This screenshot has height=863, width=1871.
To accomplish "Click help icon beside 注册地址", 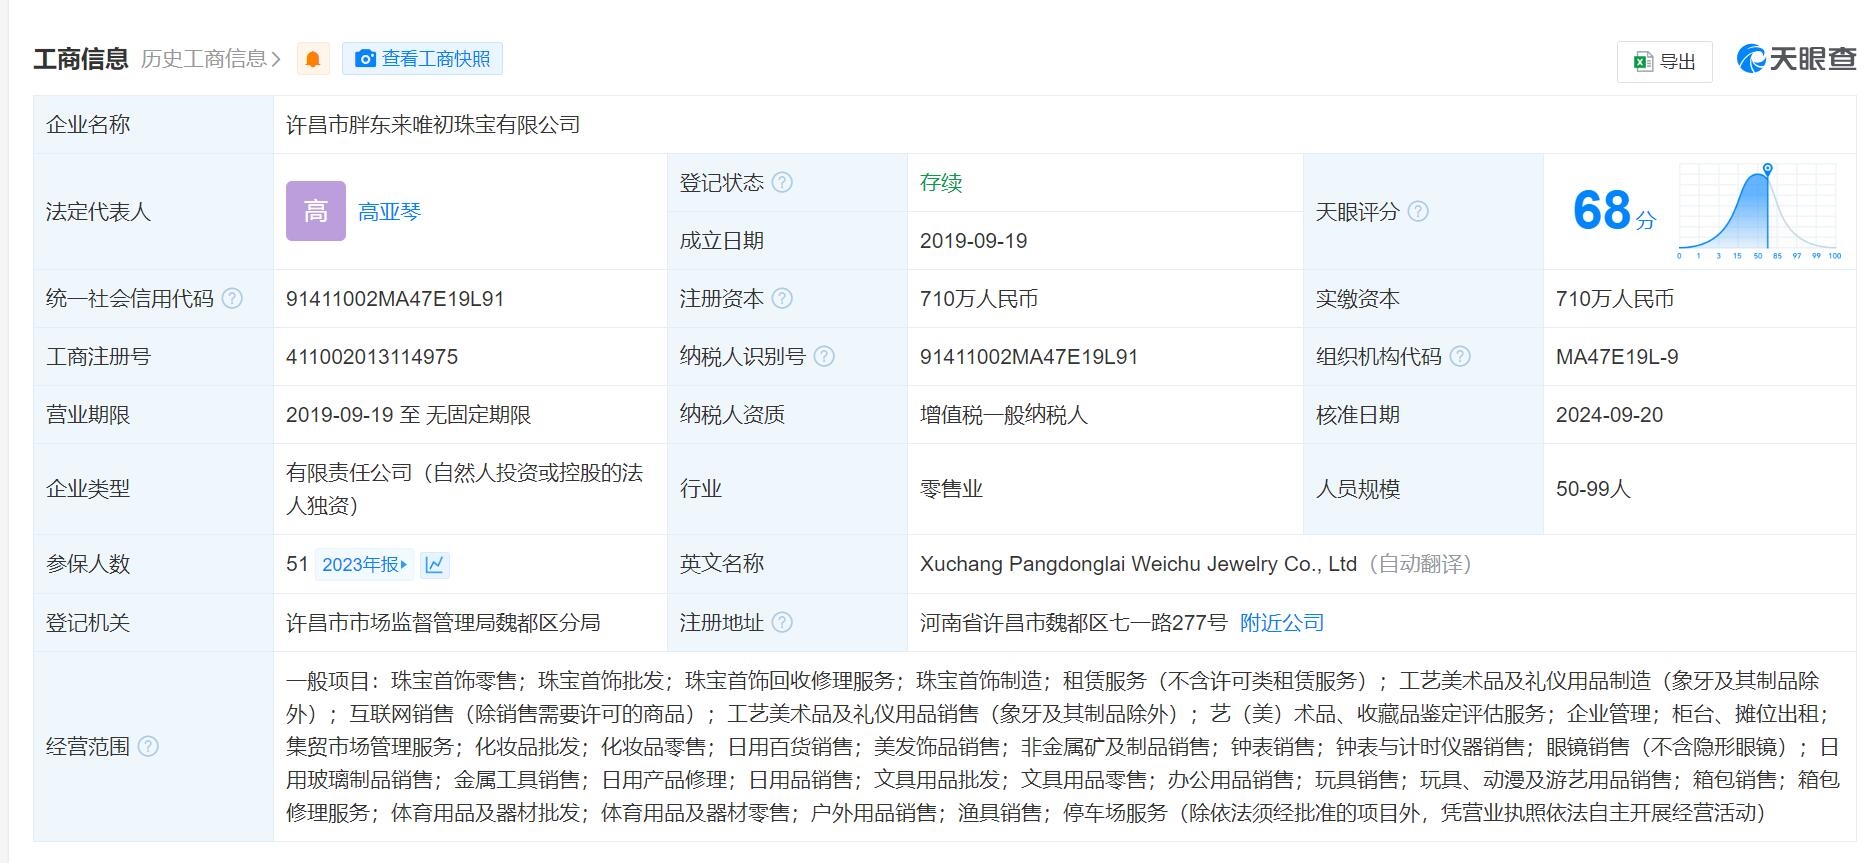I will [783, 623].
